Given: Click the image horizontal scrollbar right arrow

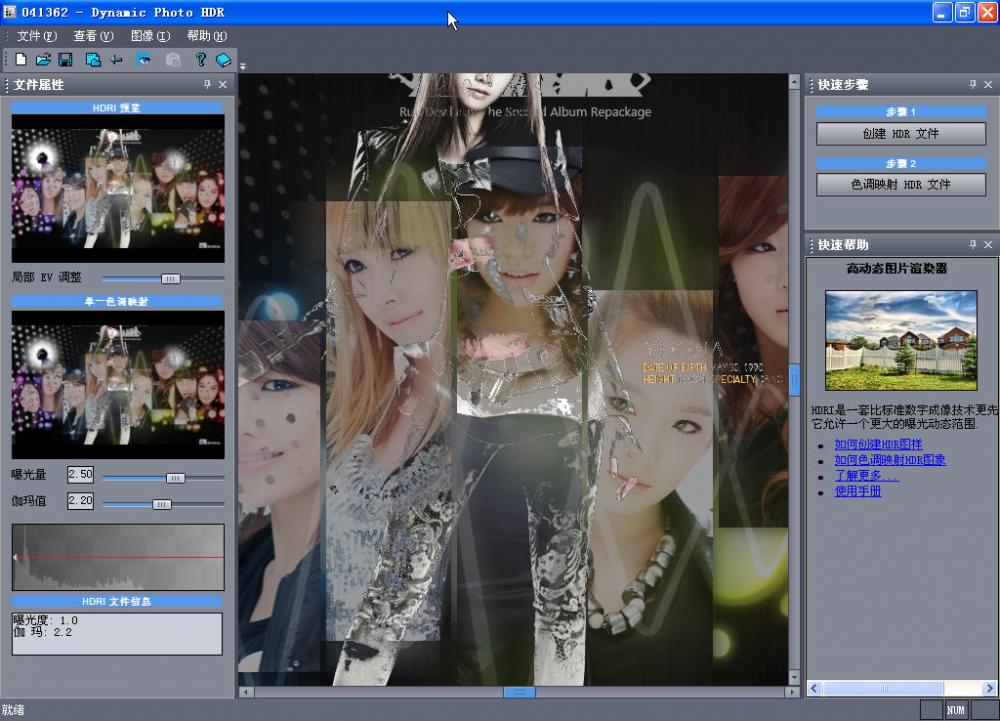Looking at the screenshot, I should (x=792, y=692).
